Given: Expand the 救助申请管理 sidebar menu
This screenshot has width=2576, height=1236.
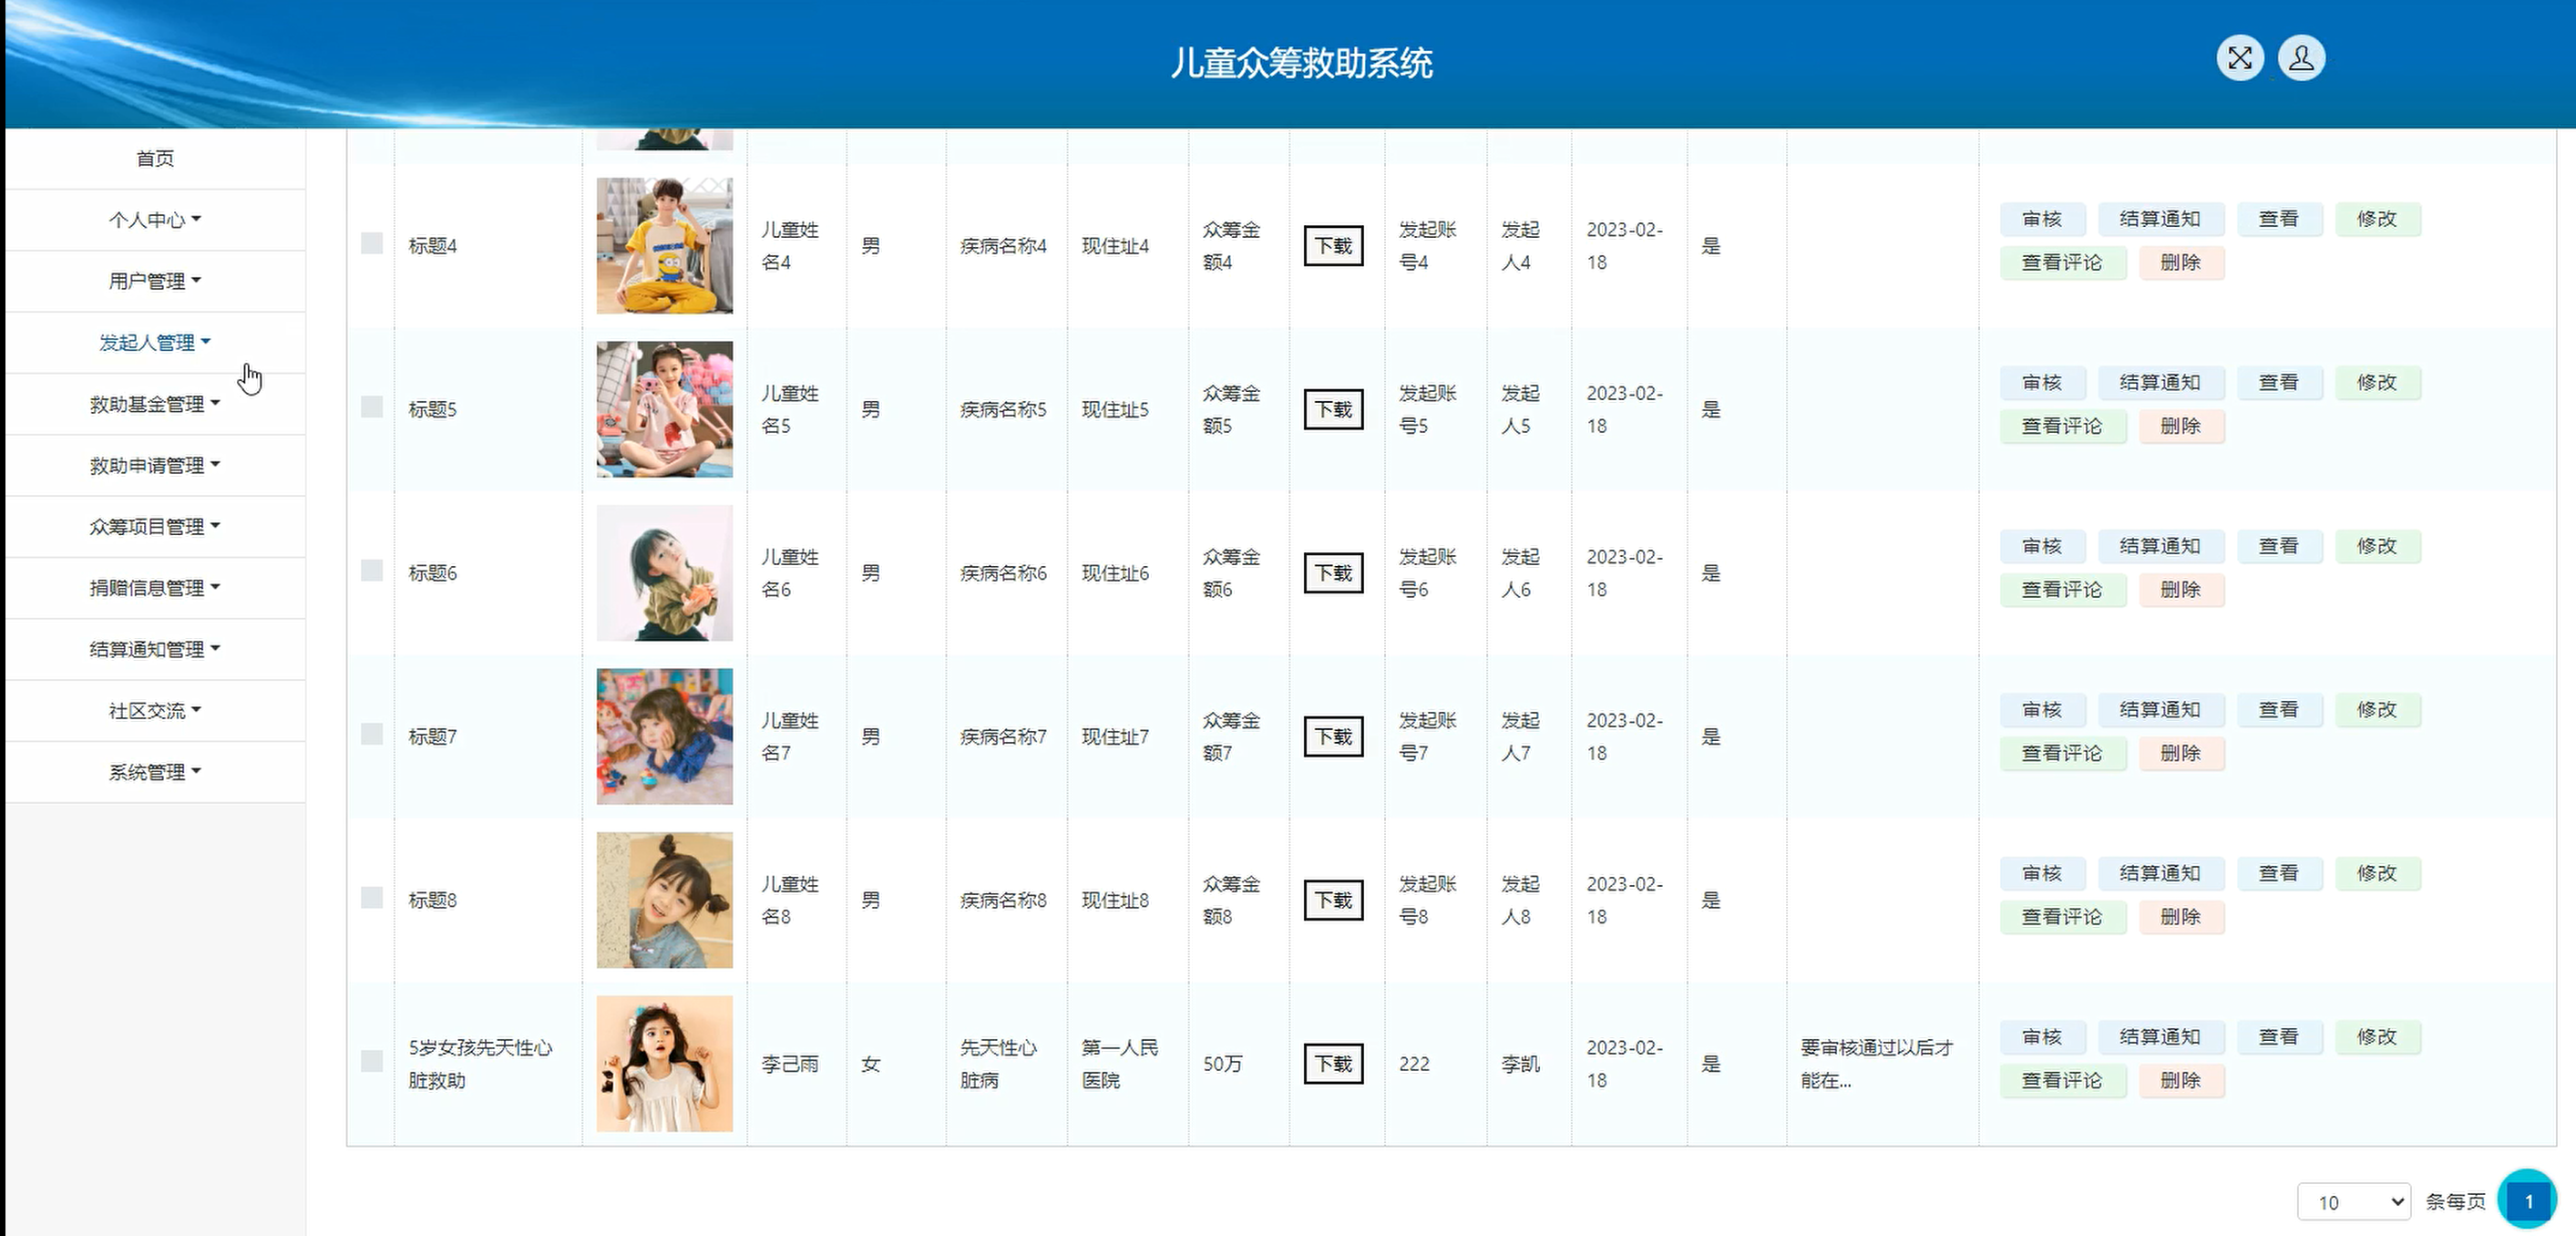Looking at the screenshot, I should pyautogui.click(x=155, y=465).
